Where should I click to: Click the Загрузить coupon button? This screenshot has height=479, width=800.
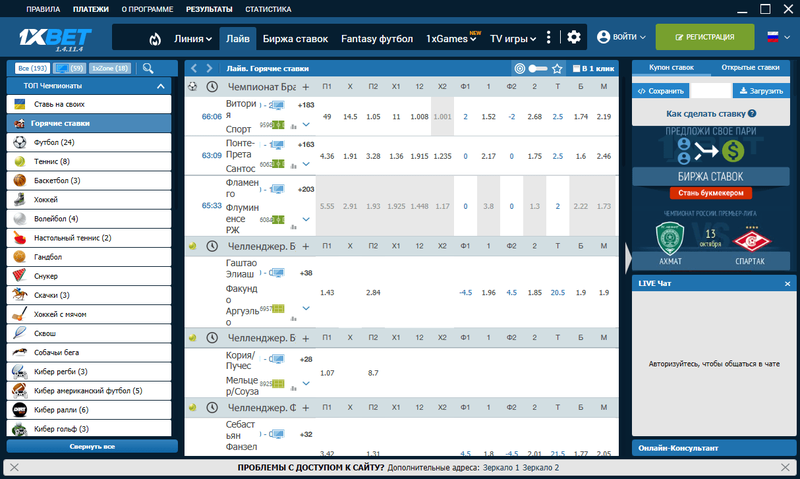tap(761, 91)
